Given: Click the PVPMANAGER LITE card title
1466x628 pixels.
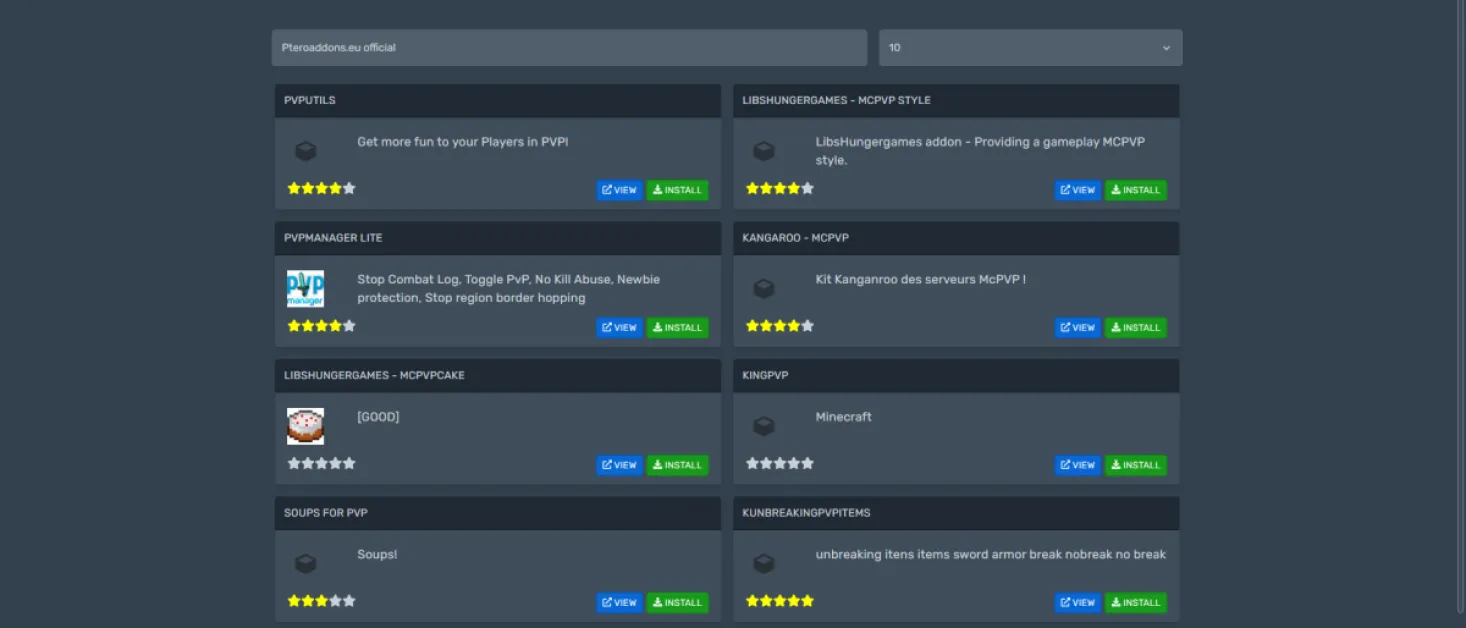Looking at the screenshot, I should click(333, 238).
